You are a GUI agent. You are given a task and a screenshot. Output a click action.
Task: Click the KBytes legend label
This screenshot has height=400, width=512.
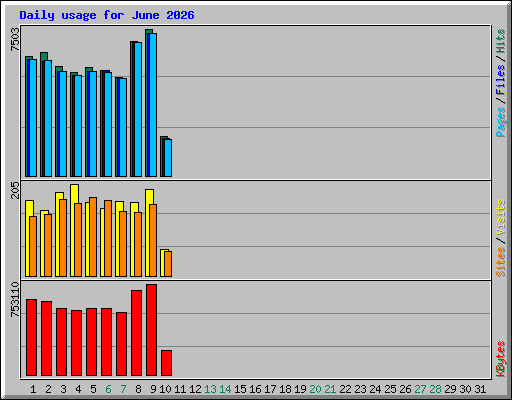pos(500,359)
